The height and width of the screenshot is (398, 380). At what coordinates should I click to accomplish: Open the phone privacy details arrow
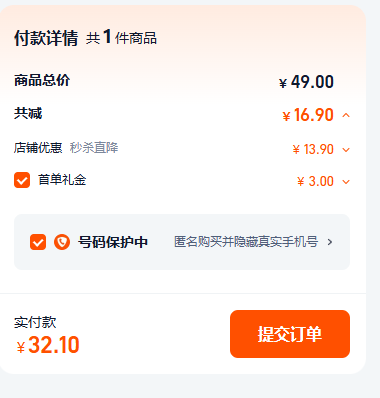click(x=330, y=242)
